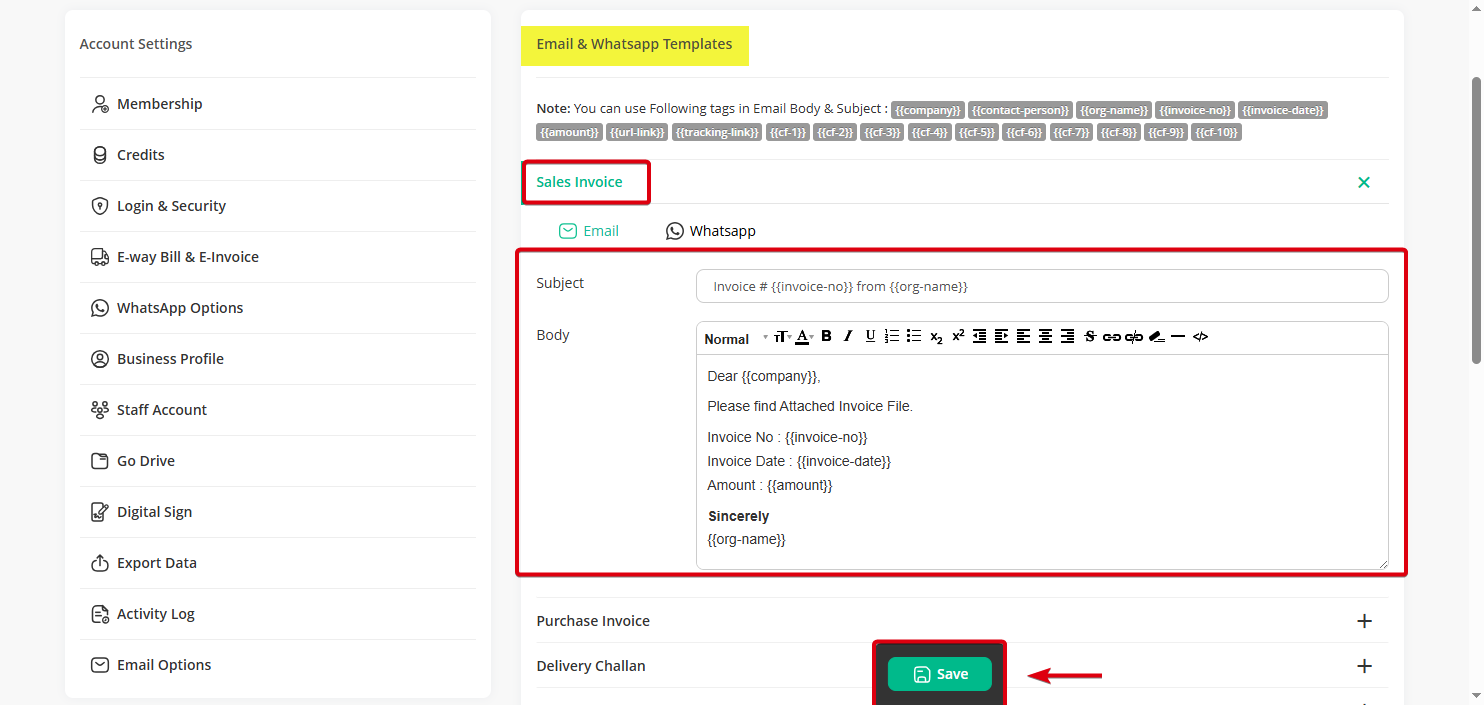Click the Export Data upload icon

(x=99, y=563)
